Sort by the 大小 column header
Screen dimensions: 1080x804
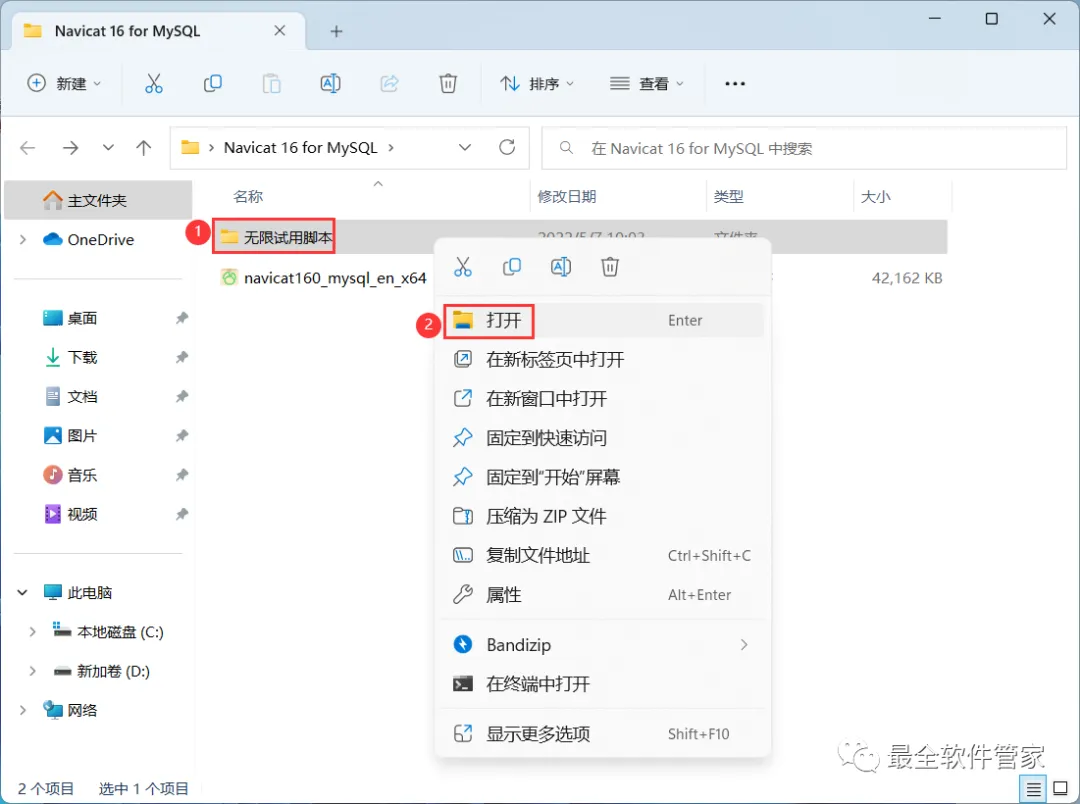875,197
